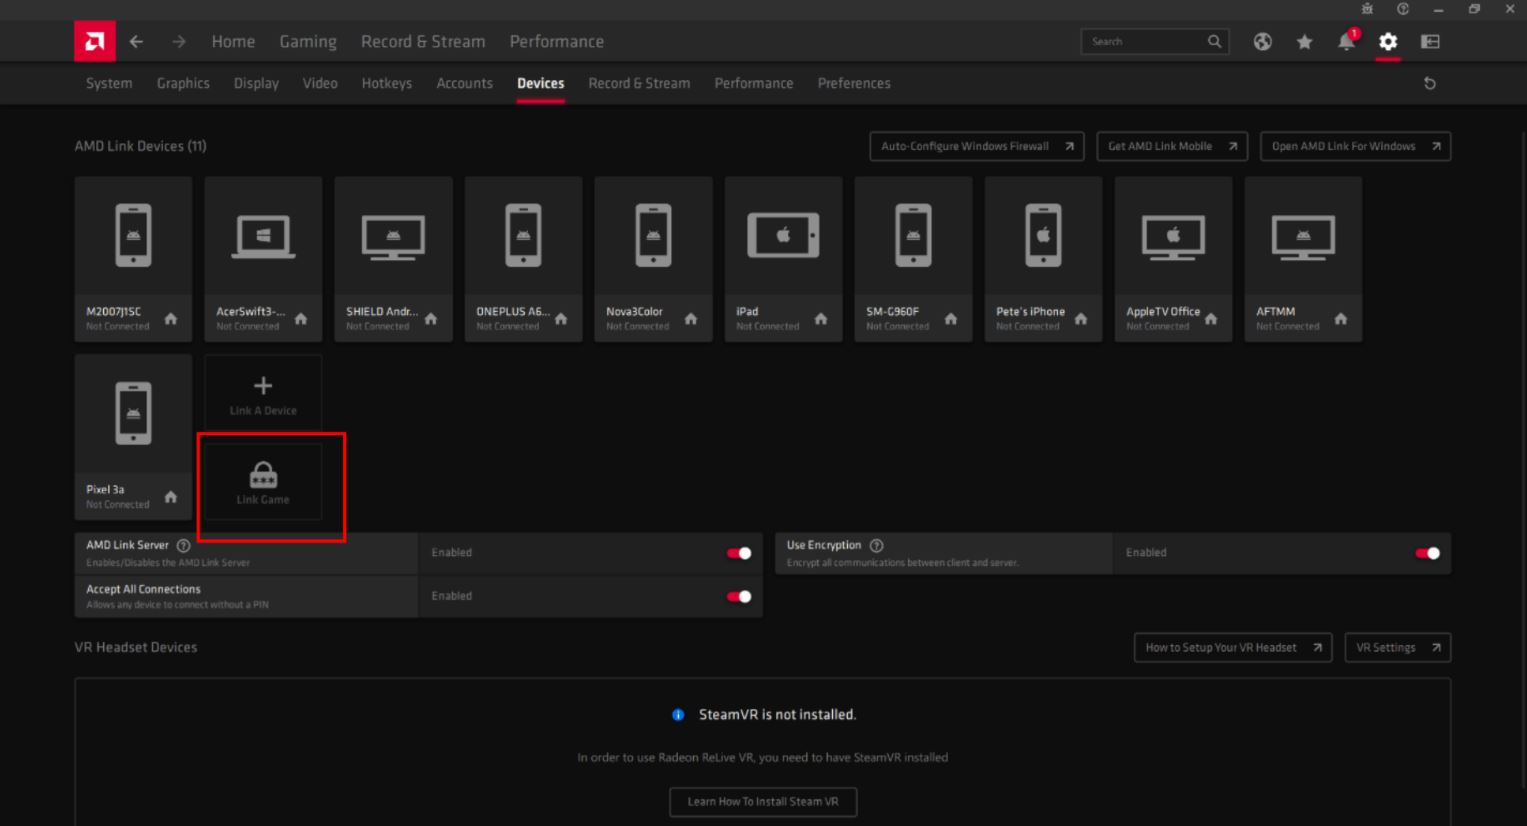1527x826 pixels.
Task: Go forward with the right arrow
Action: [x=179, y=42]
